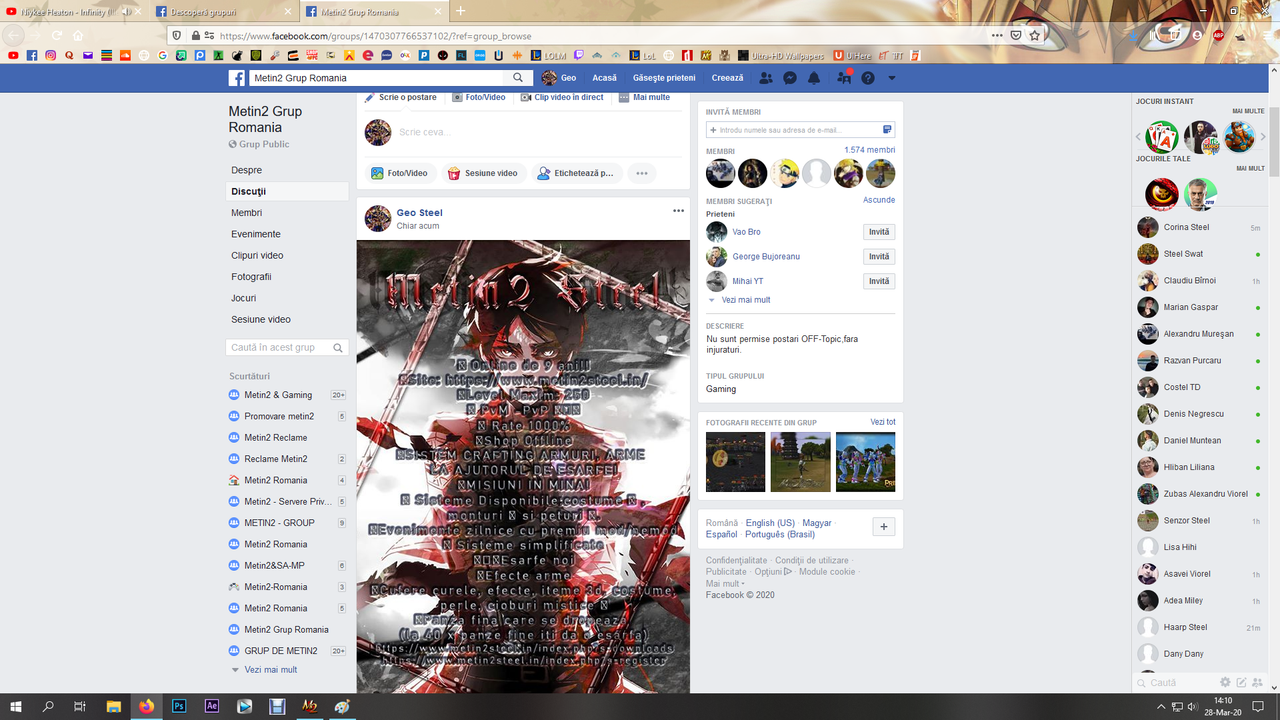This screenshot has height=720, width=1280.
Task: Expand 'Vezi mai mult' suggested members
Action: coord(746,300)
